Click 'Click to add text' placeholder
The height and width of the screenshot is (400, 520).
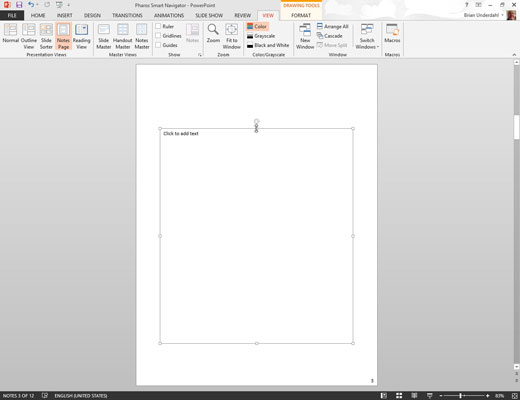click(181, 134)
